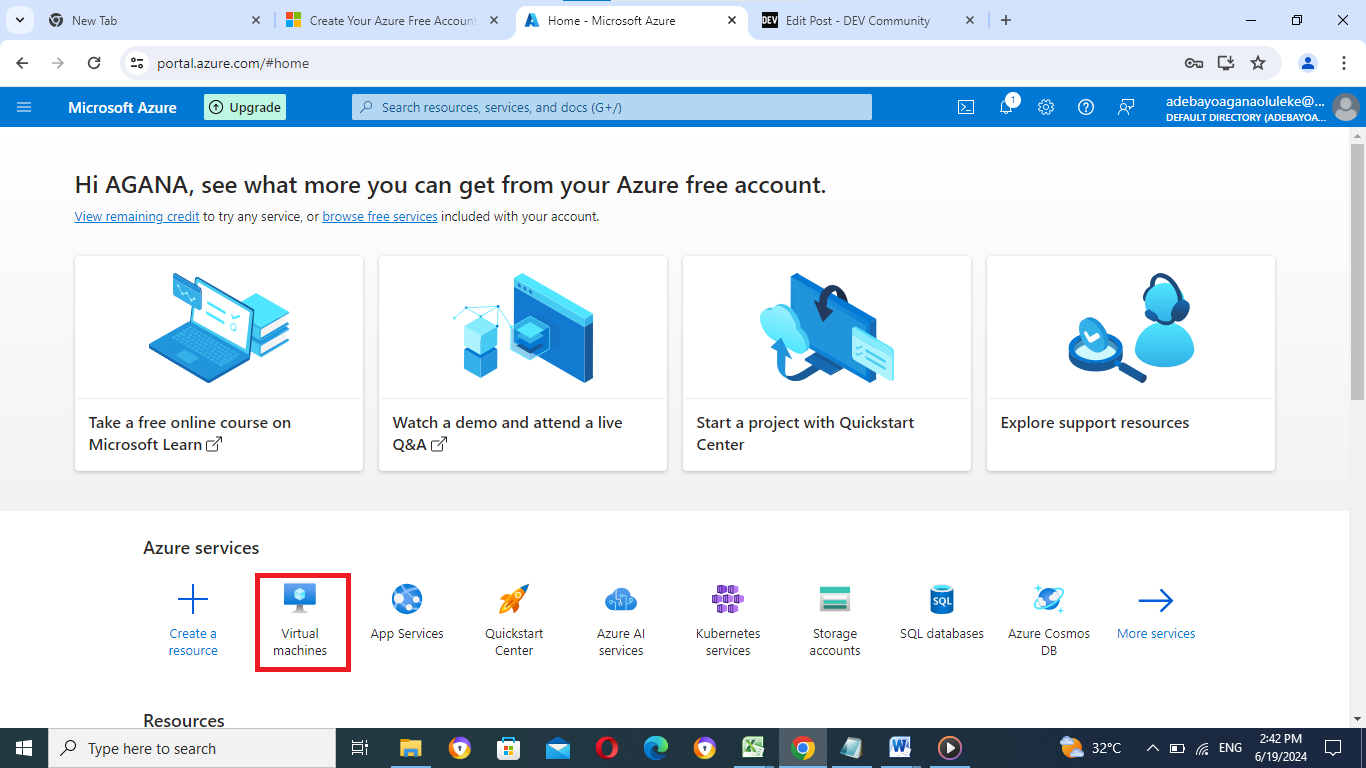
Task: Click the Azure services heading
Action: pyautogui.click(x=201, y=548)
